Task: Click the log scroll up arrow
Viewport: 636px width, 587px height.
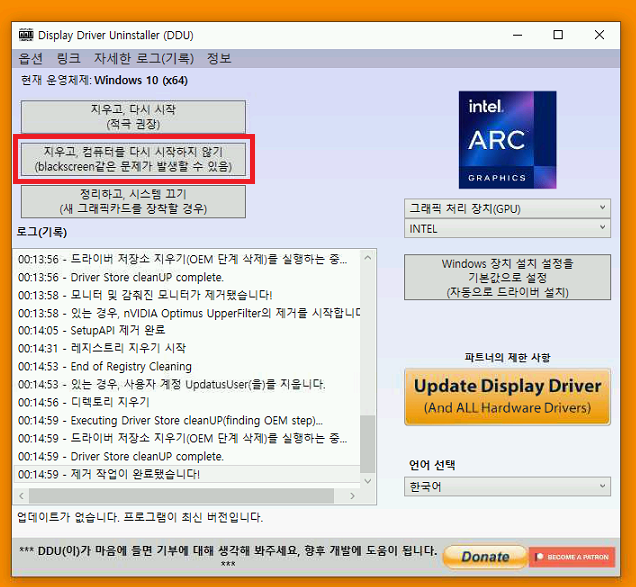Action: point(368,258)
